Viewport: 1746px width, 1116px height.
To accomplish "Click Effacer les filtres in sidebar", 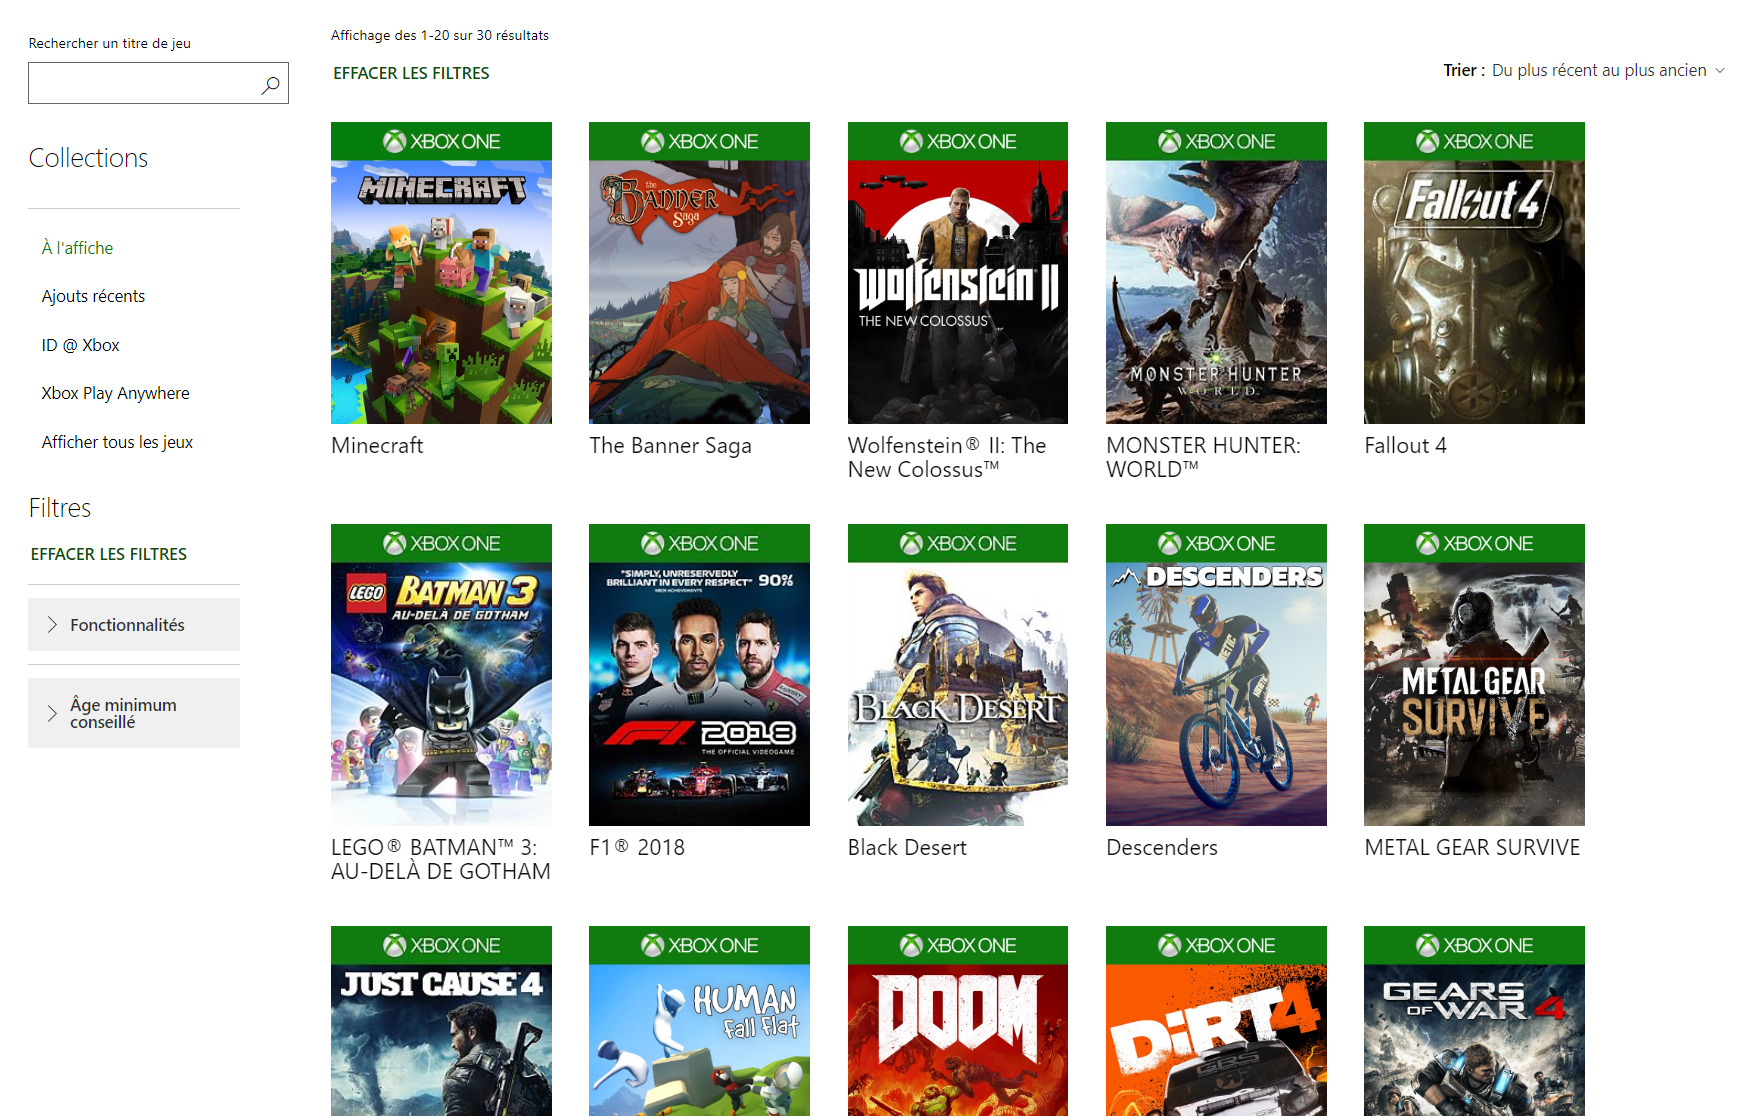I will click(108, 554).
